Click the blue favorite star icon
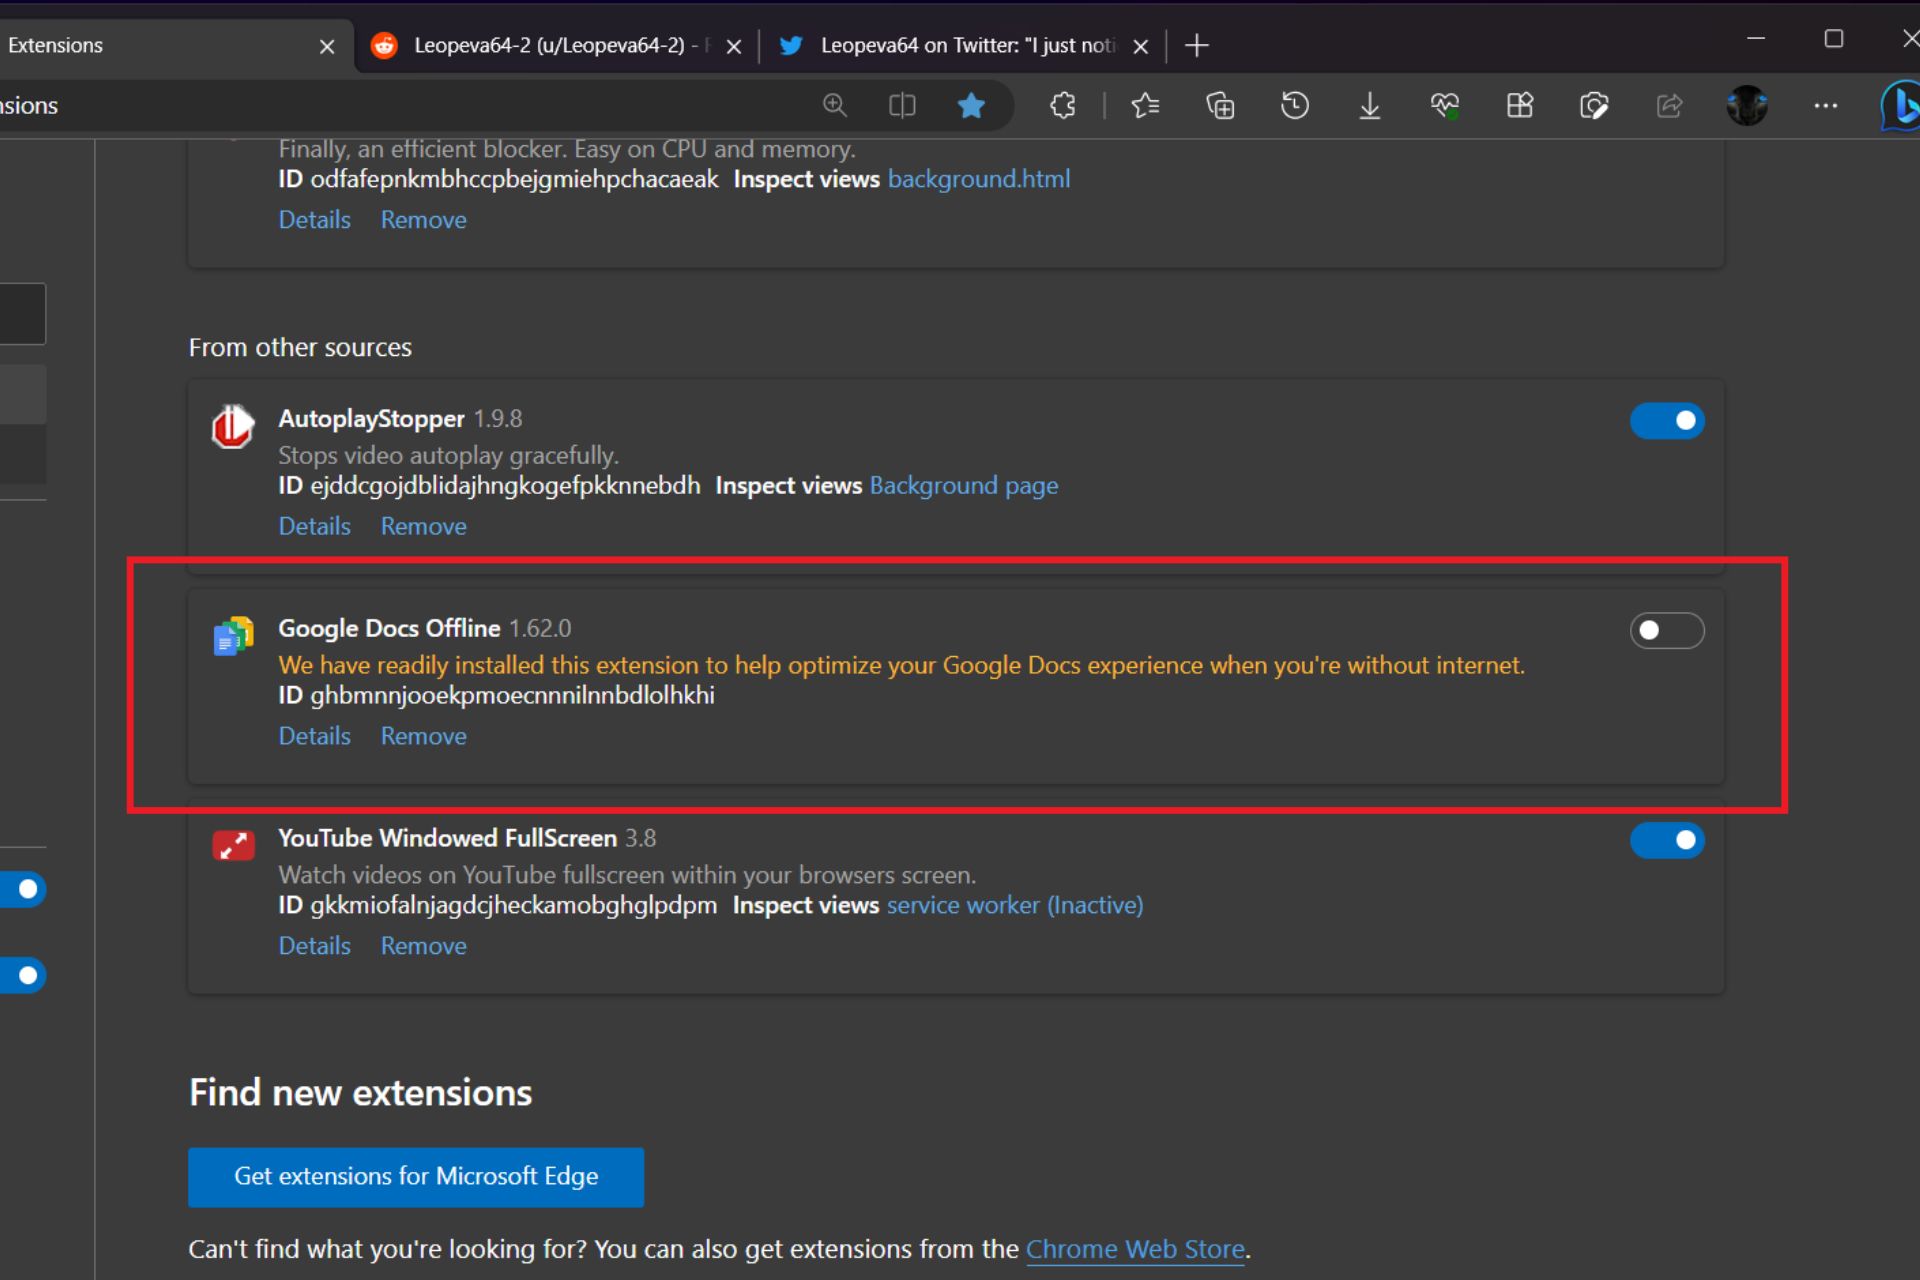The width and height of the screenshot is (1920, 1280). click(x=971, y=105)
